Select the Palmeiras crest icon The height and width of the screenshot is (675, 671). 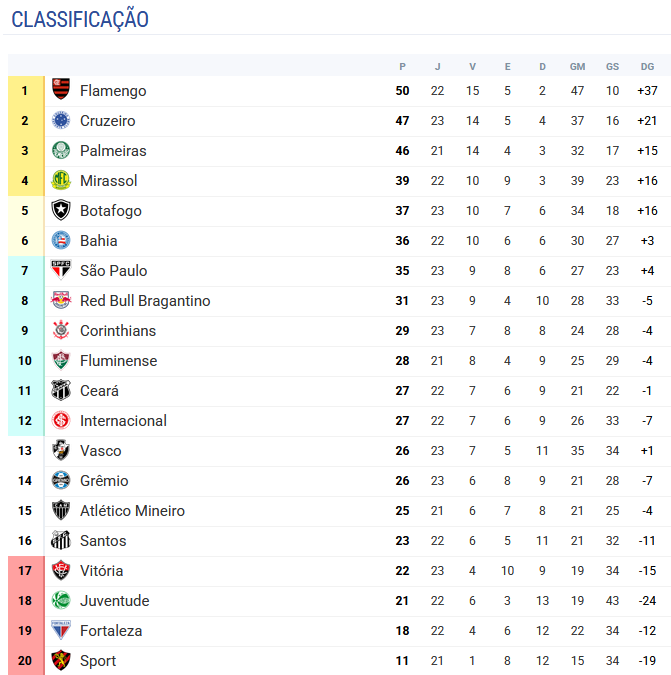pyautogui.click(x=62, y=151)
